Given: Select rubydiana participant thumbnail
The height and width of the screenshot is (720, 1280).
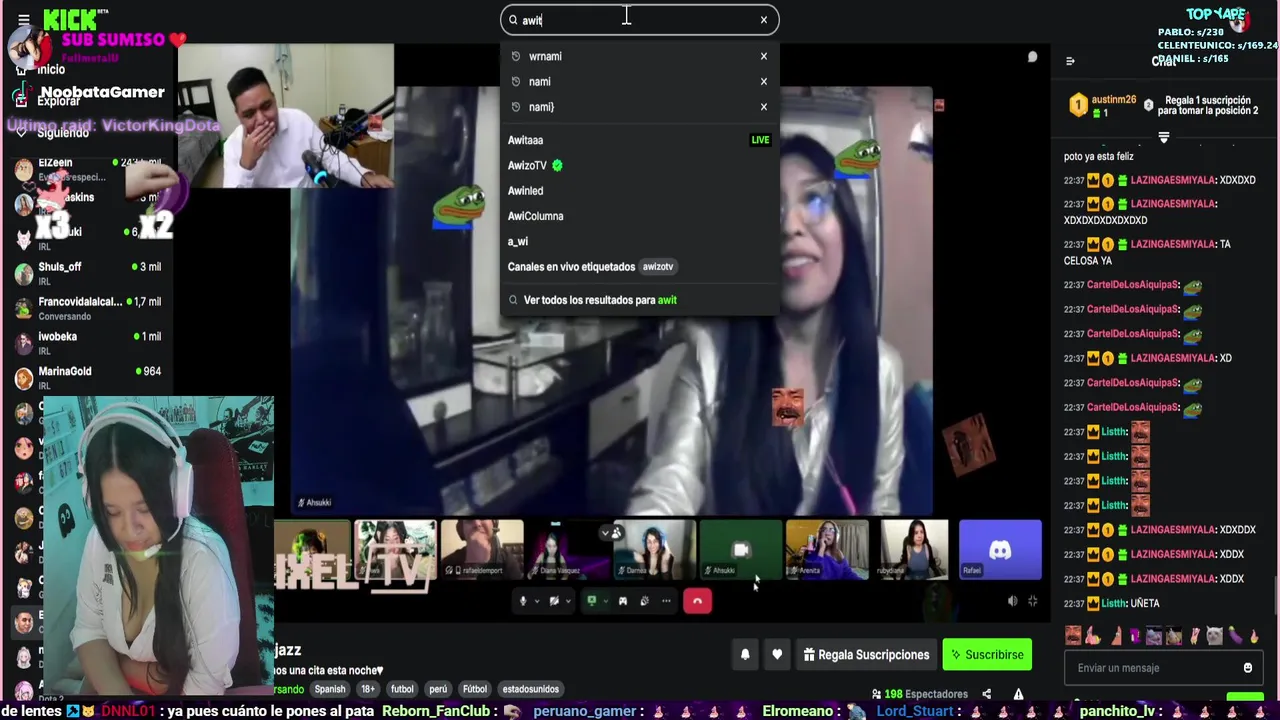Looking at the screenshot, I should (914, 549).
